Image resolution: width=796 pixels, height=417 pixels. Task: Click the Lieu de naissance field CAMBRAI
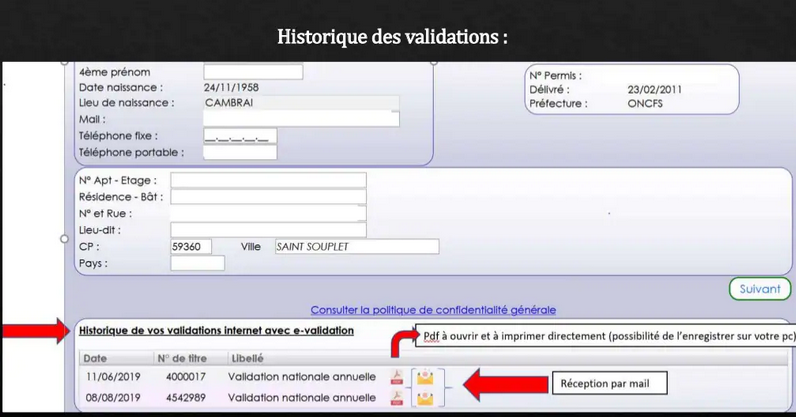tap(301, 103)
